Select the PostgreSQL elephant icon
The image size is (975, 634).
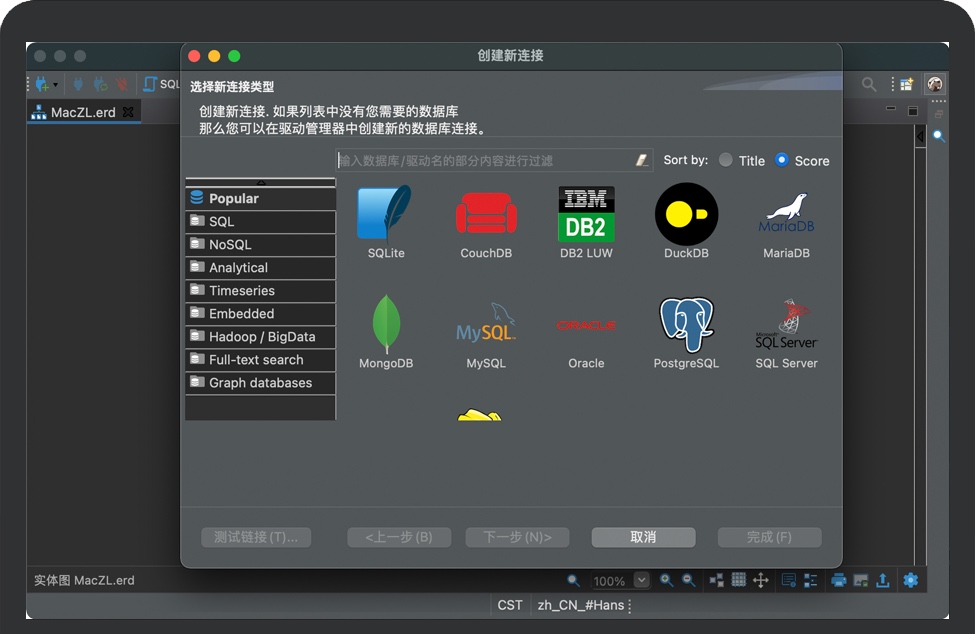click(686, 324)
